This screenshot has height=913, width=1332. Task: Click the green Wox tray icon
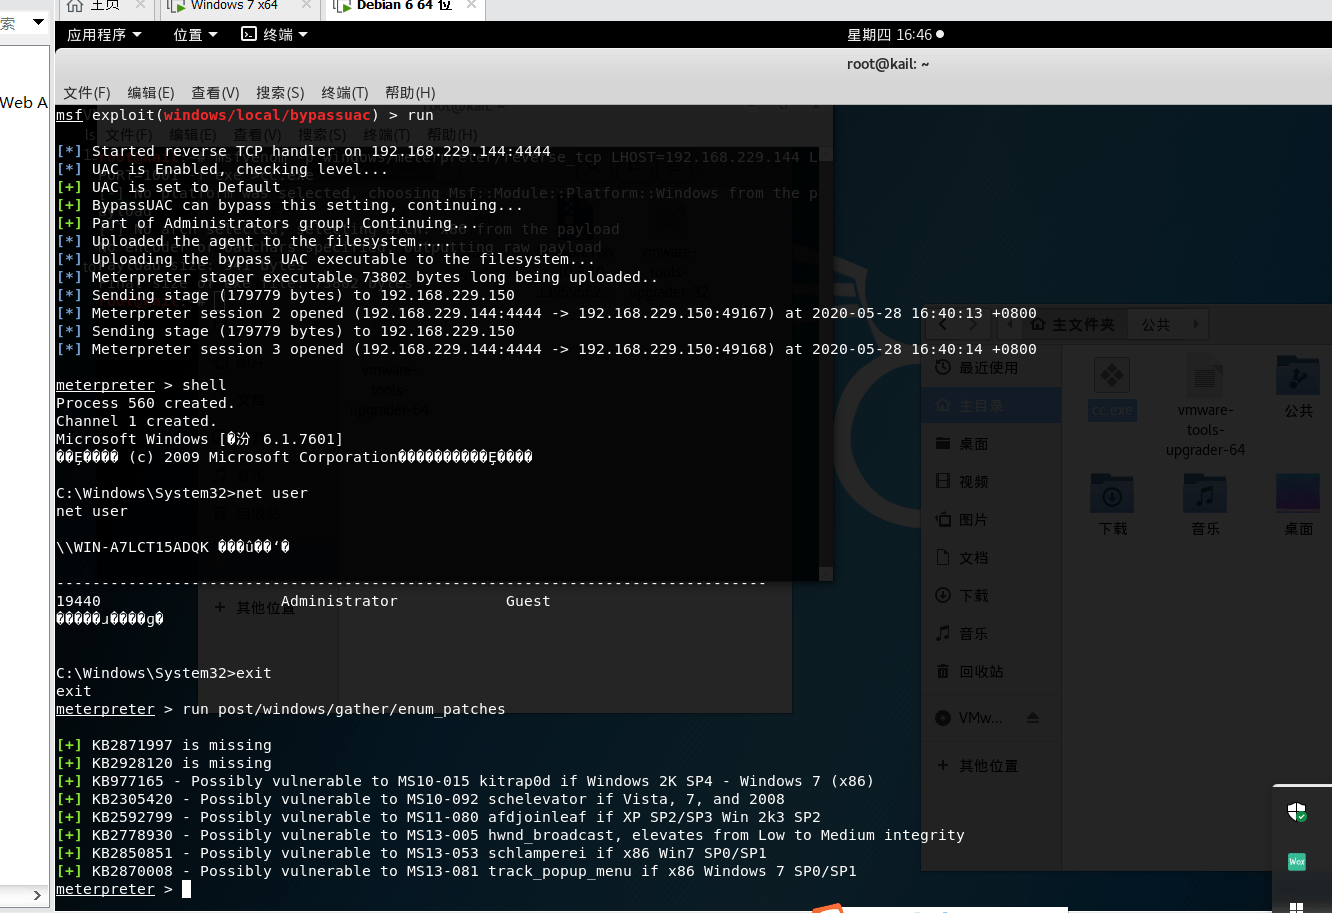click(1297, 861)
